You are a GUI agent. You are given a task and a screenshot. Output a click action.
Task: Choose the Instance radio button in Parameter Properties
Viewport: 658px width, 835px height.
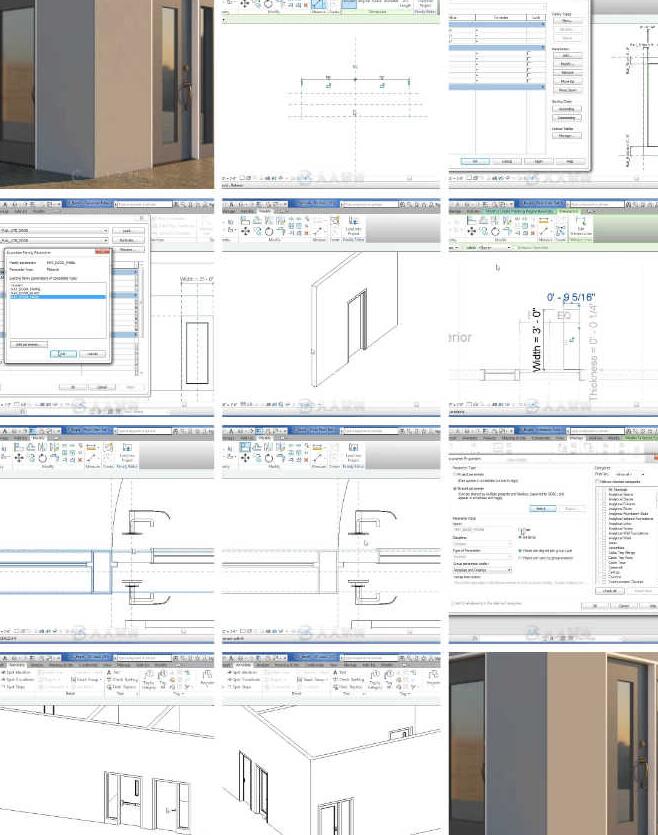(520, 537)
